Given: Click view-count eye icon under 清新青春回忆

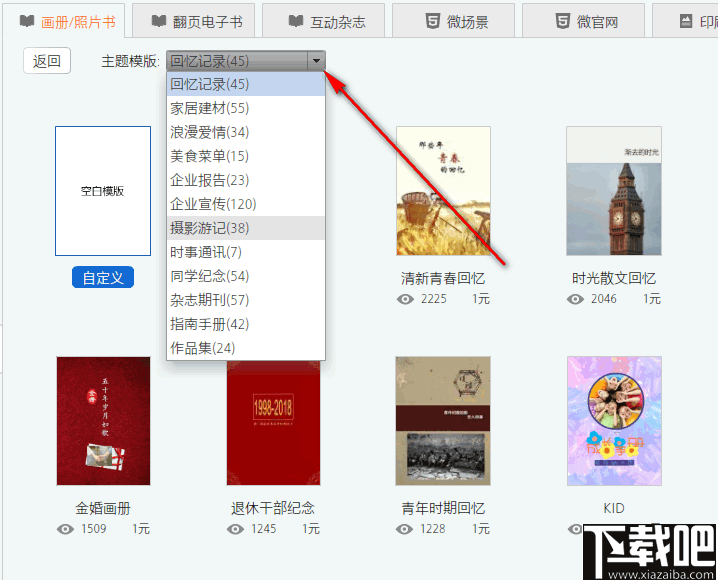Looking at the screenshot, I should point(405,299).
